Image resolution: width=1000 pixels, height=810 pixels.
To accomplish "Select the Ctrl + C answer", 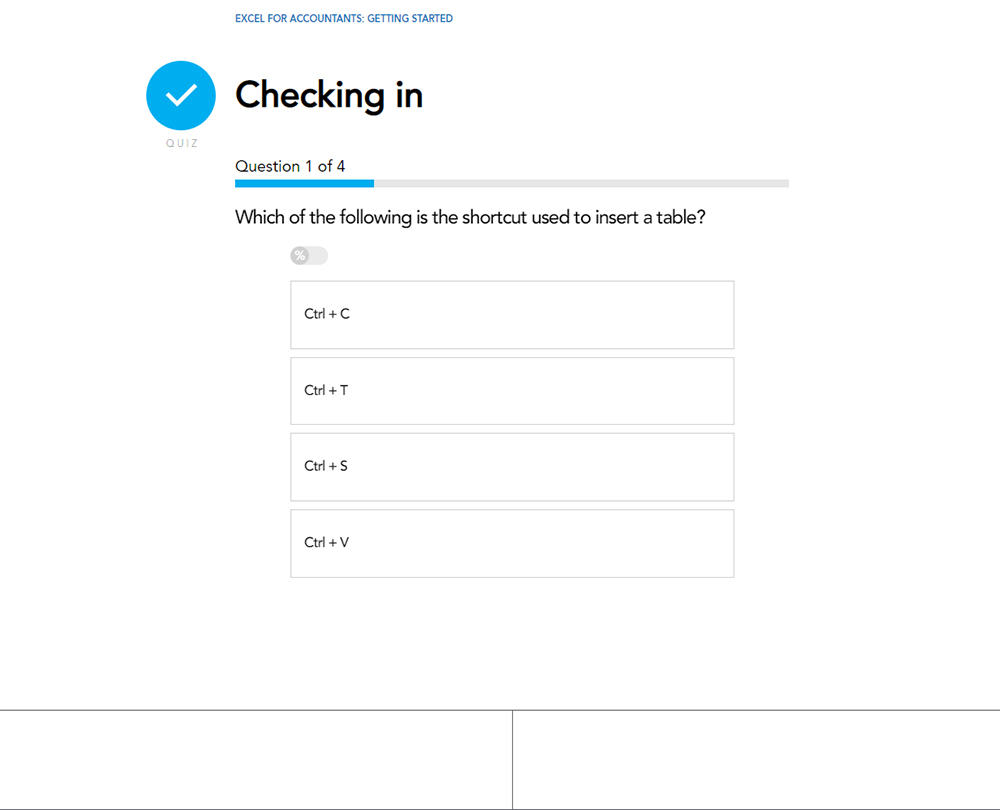I will pyautogui.click(x=512, y=315).
